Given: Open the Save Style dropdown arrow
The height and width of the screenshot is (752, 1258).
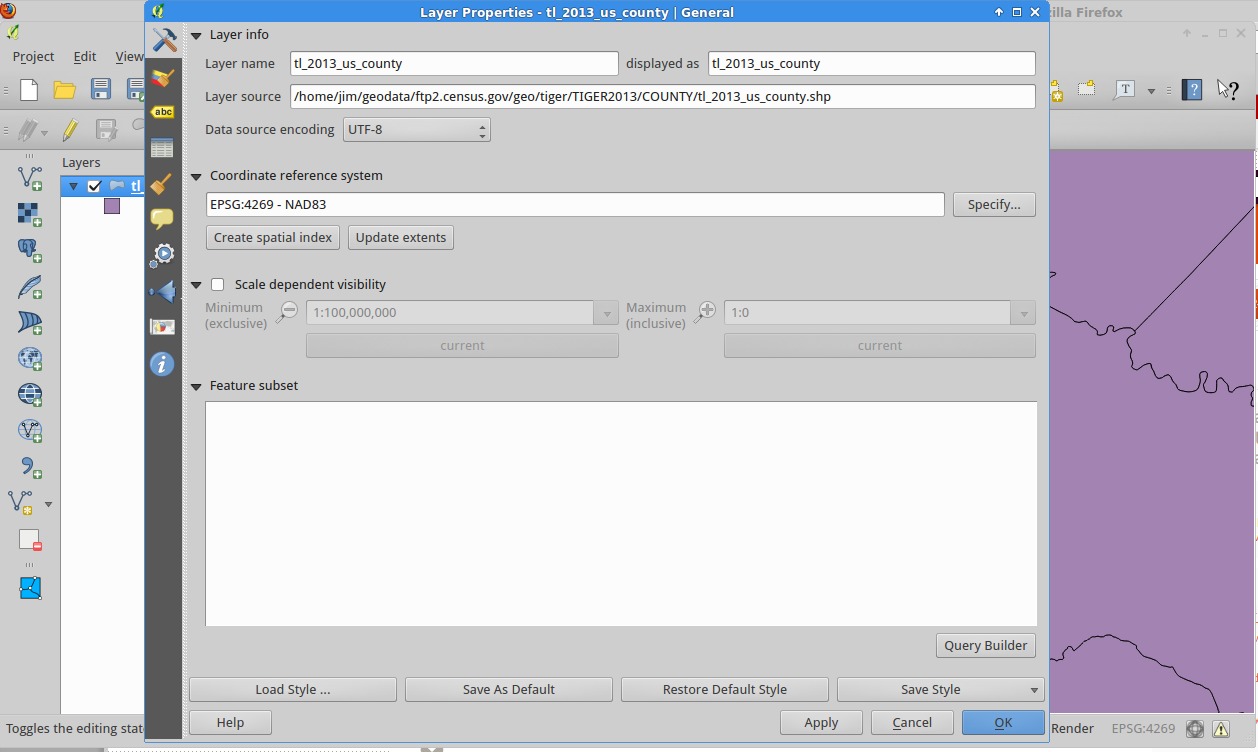Looking at the screenshot, I should click(x=1033, y=690).
